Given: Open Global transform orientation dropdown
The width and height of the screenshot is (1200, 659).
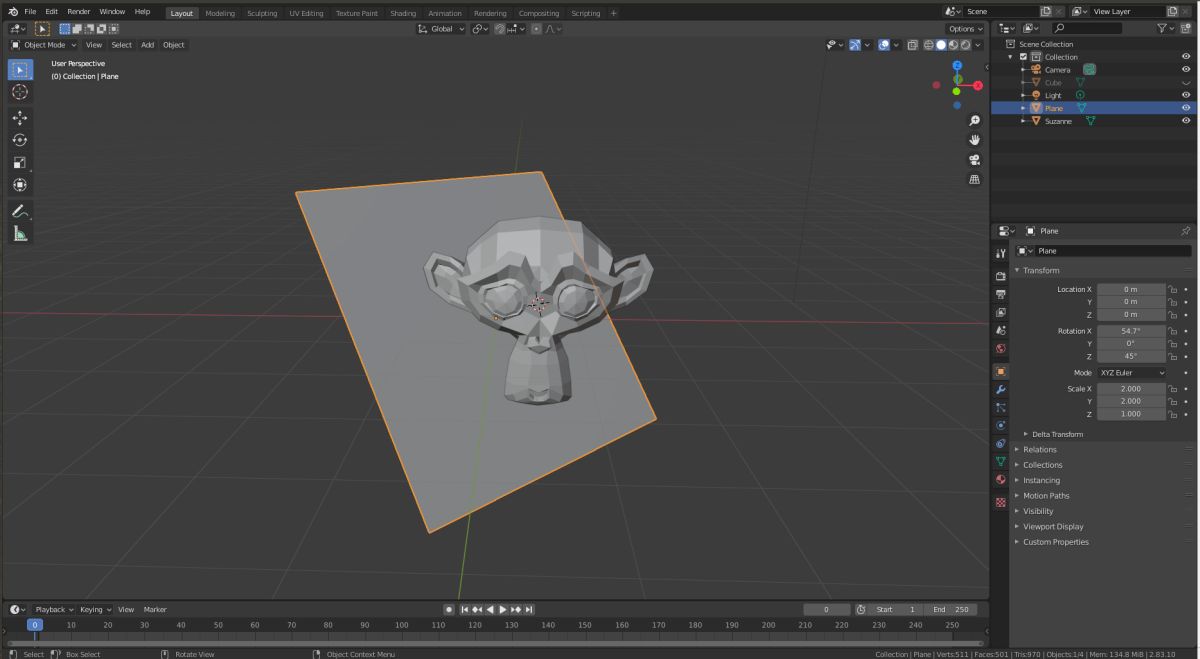Looking at the screenshot, I should 443,29.
